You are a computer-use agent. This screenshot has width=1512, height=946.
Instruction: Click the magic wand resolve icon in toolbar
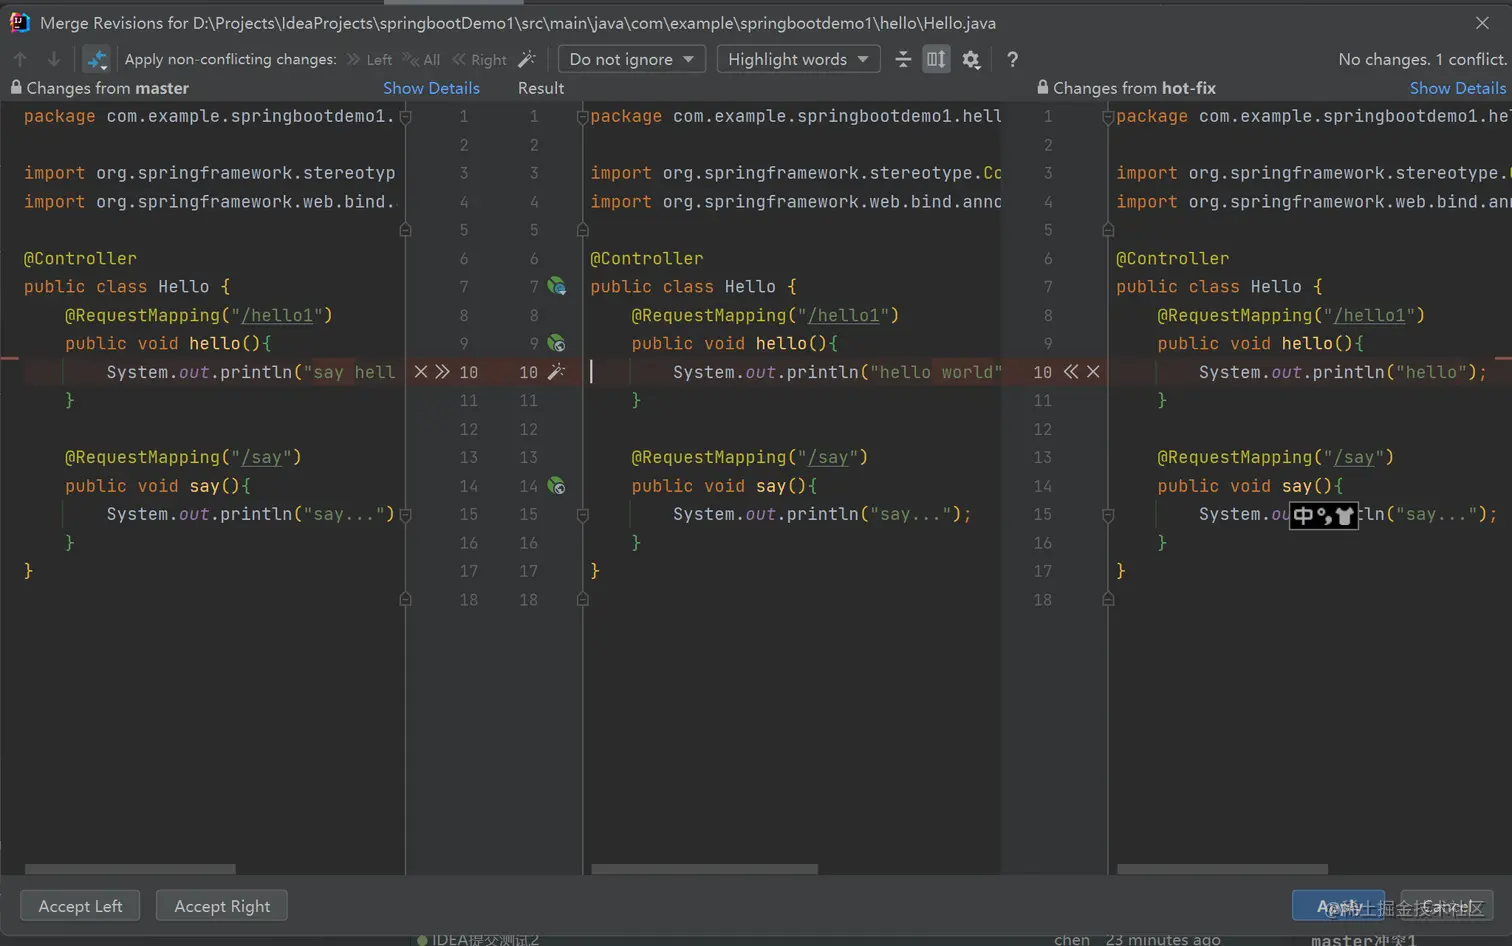[527, 60]
